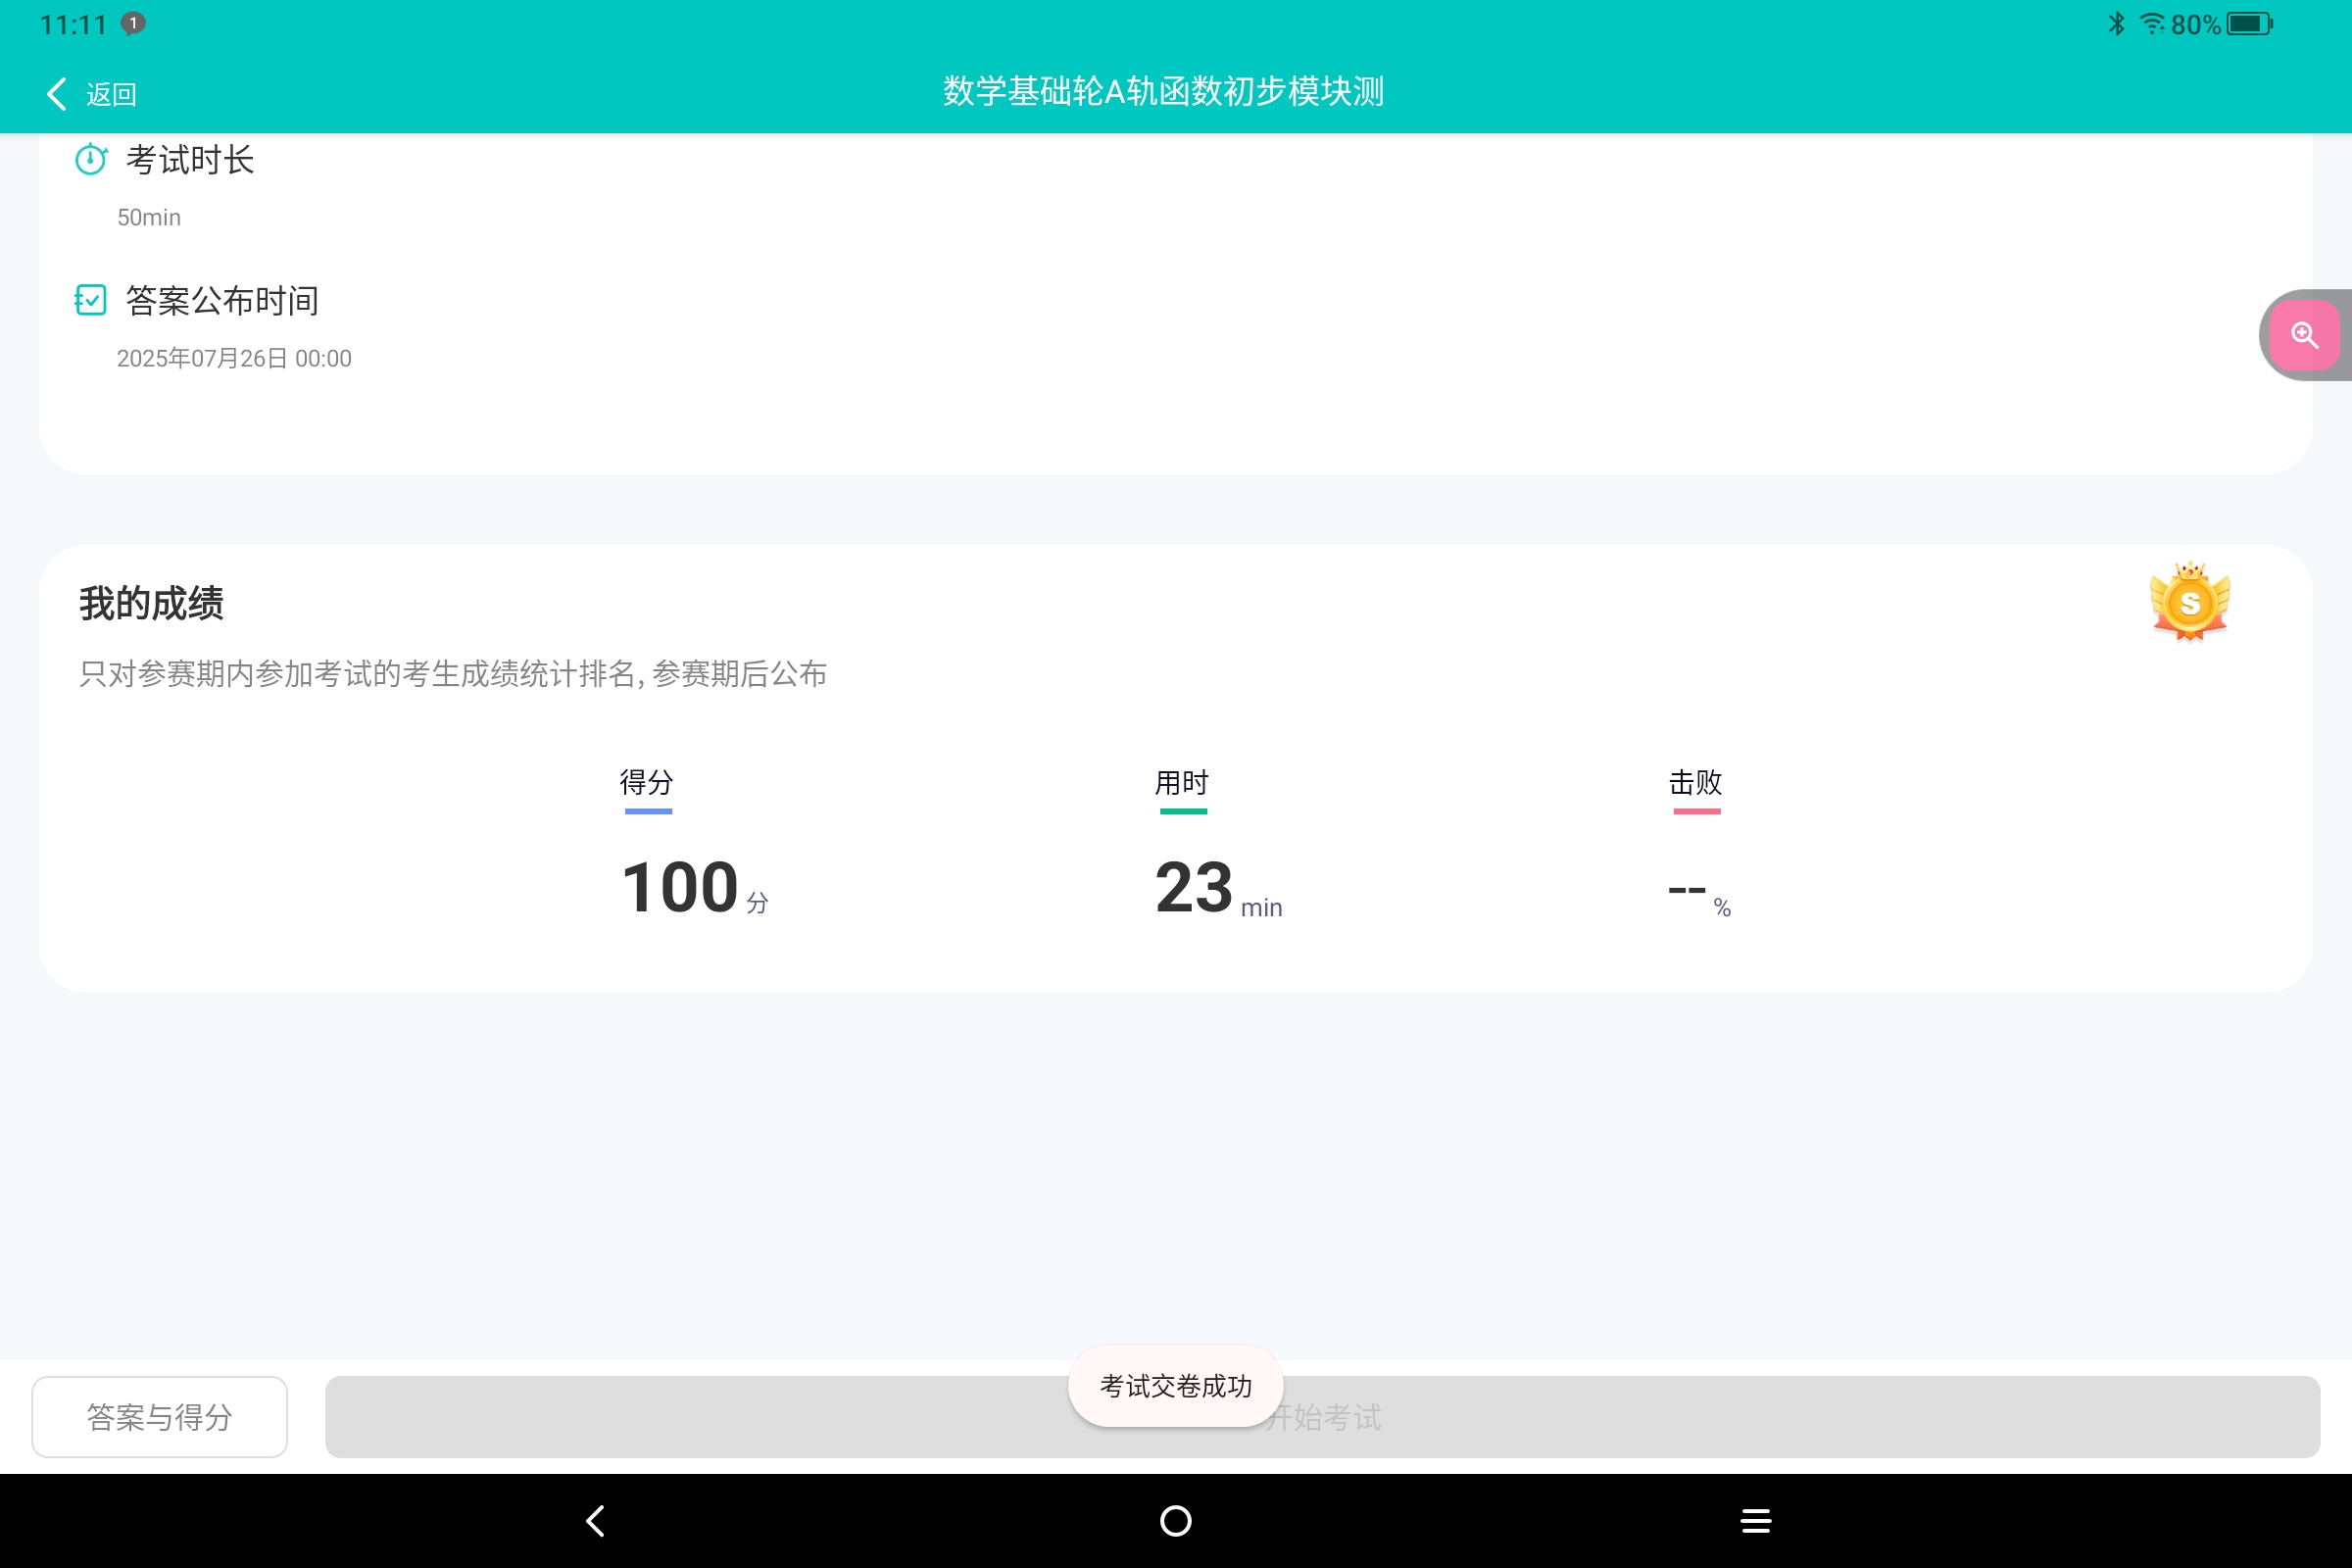Tap the gold S medal badge
Viewport: 2352px width, 1568px height.
pos(2190,601)
